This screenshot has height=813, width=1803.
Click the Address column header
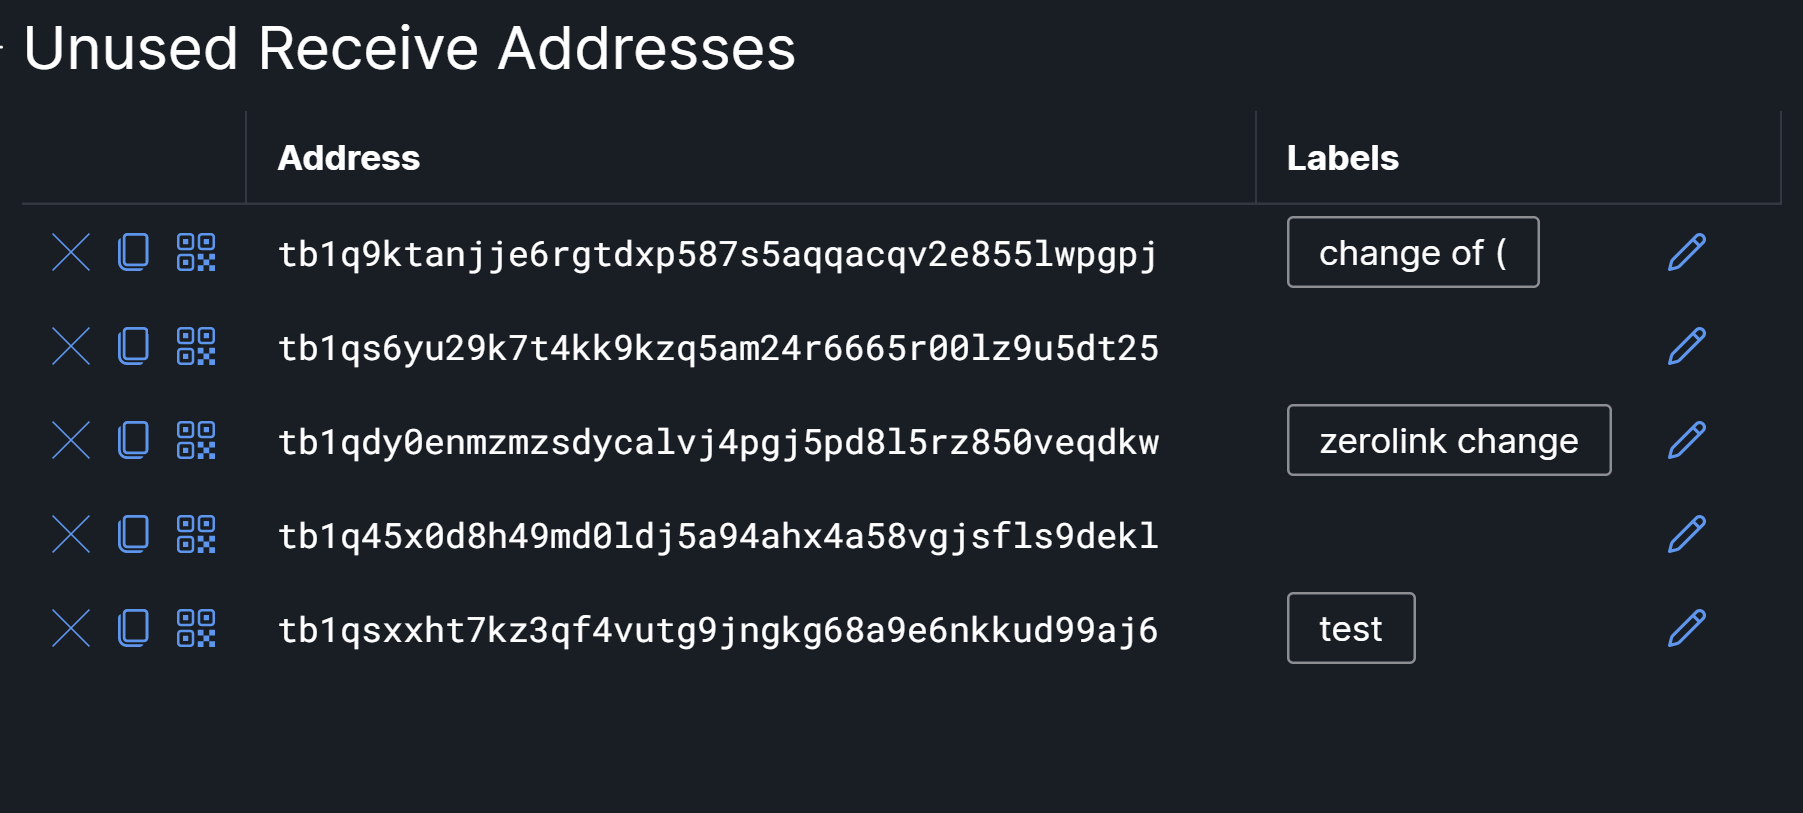coord(348,157)
